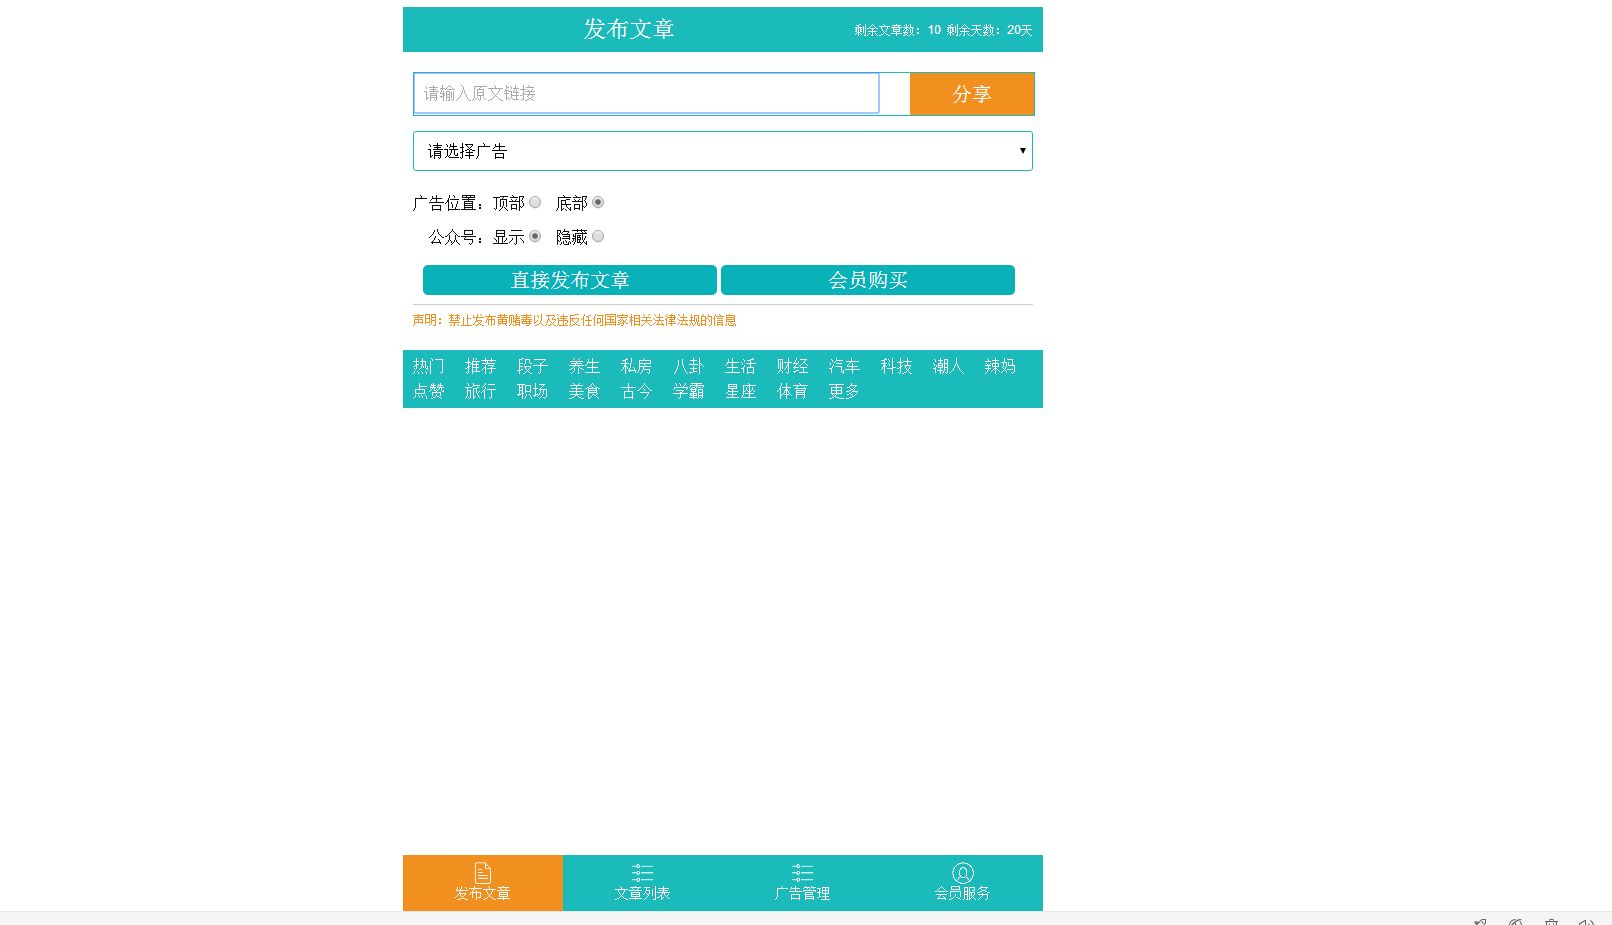Open the 古今 category
This screenshot has width=1612, height=925.
coord(637,391)
